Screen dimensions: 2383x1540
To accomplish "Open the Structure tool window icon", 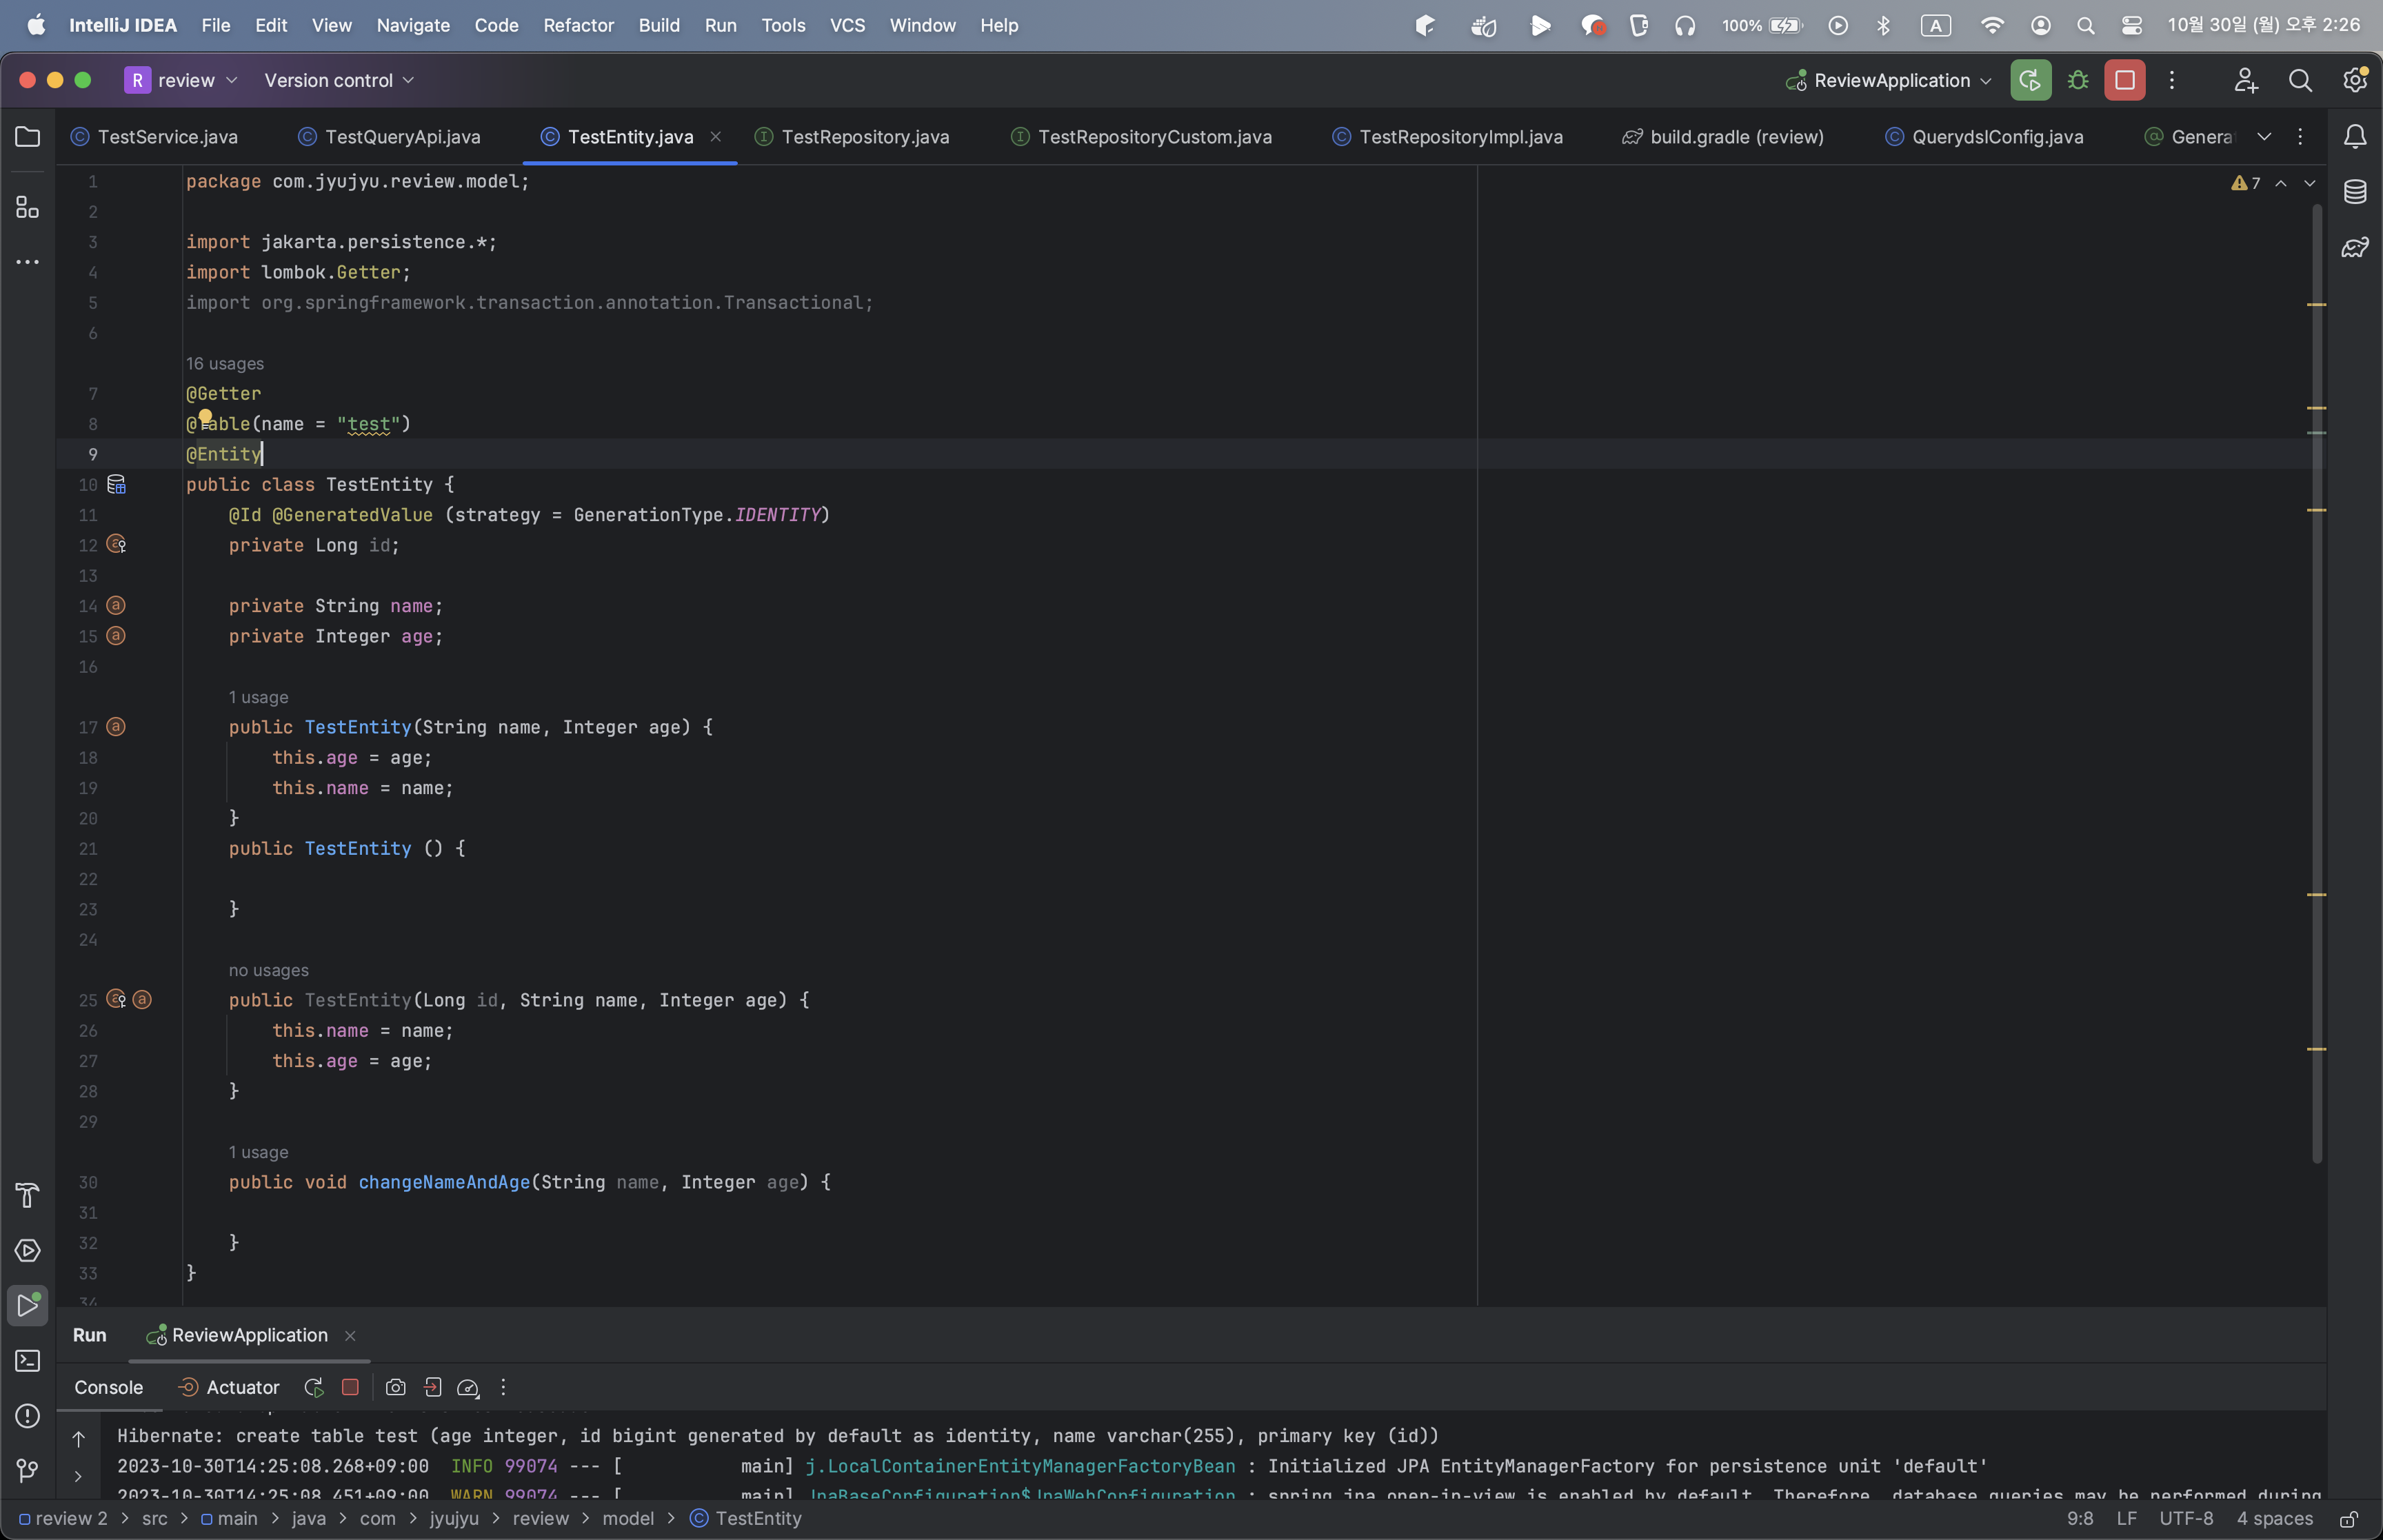I will [x=28, y=207].
